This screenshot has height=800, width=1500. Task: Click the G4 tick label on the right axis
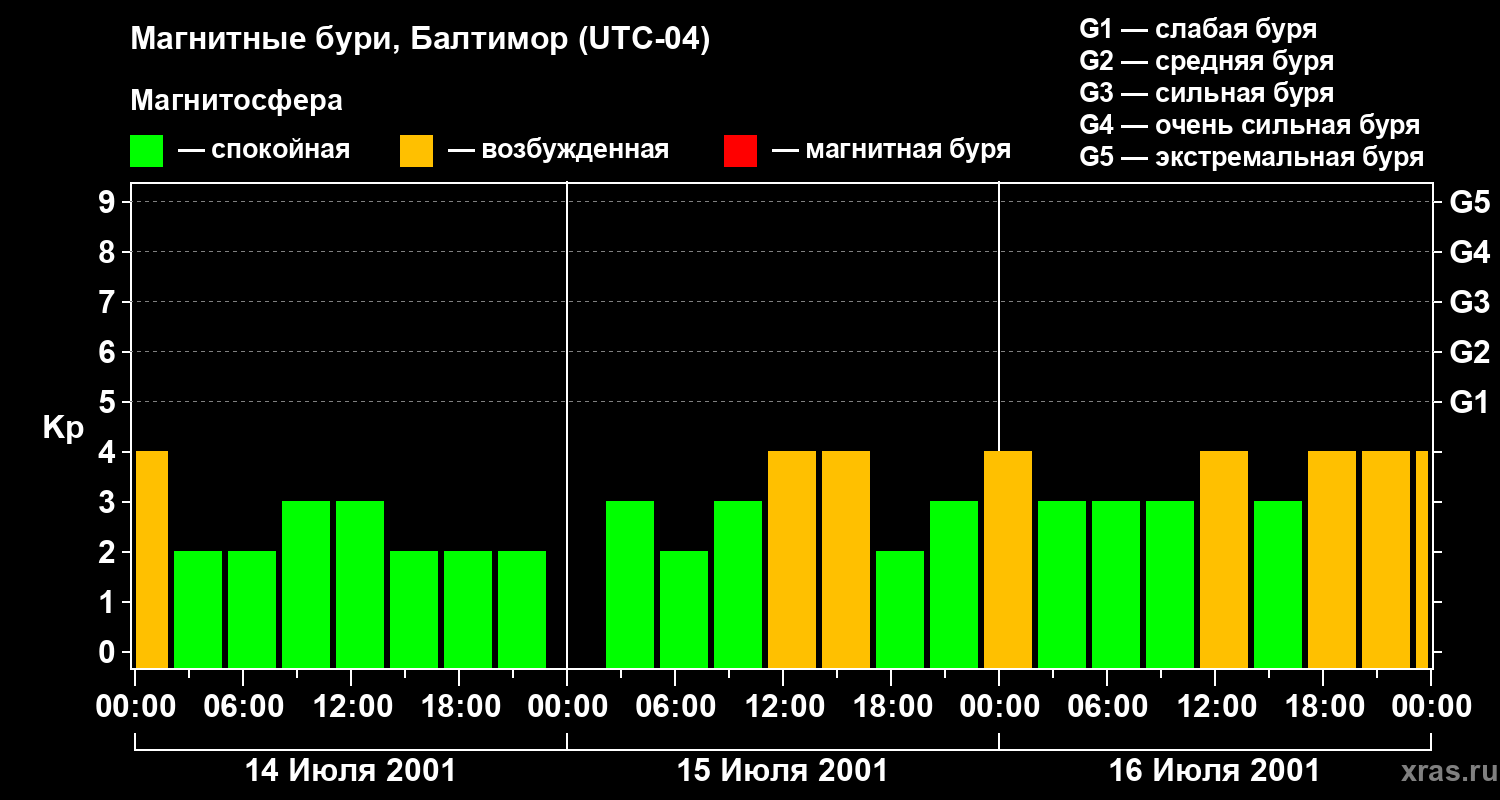(1469, 252)
